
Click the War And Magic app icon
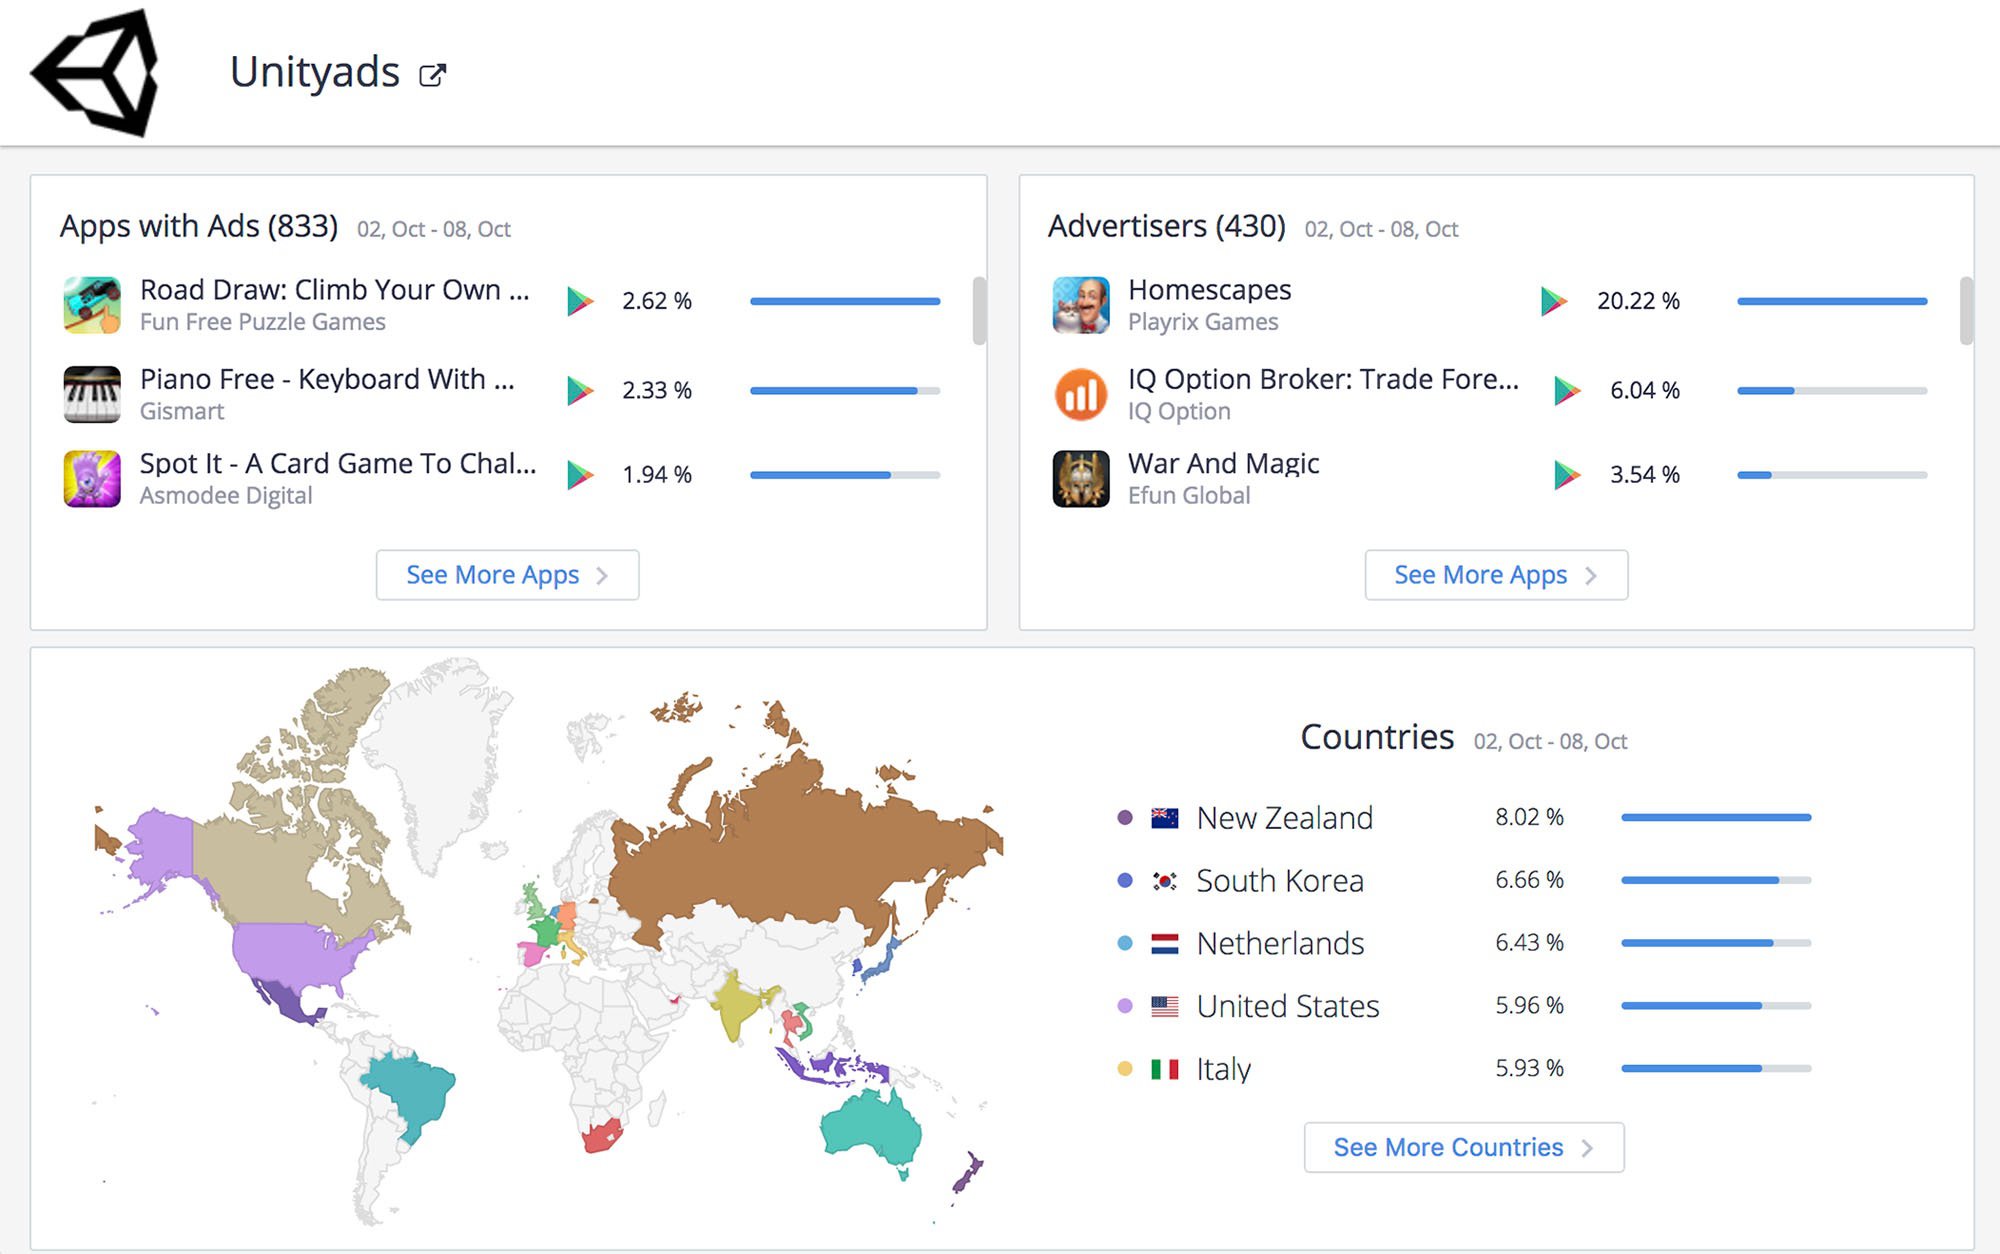coord(1081,478)
